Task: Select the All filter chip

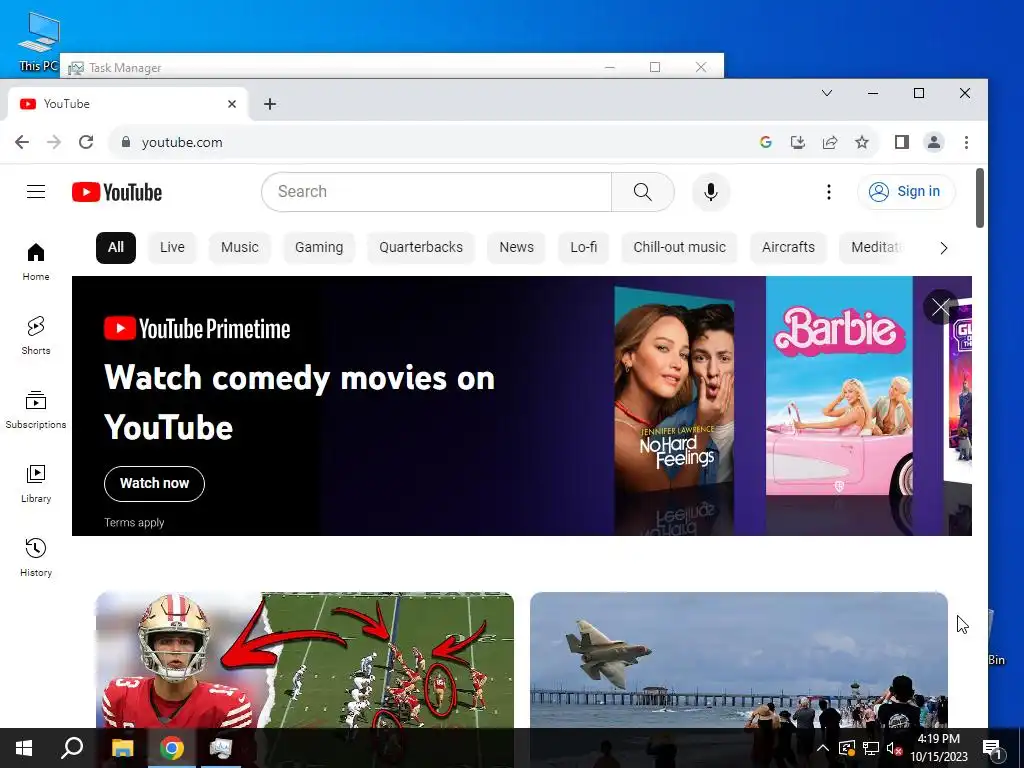Action: point(116,248)
